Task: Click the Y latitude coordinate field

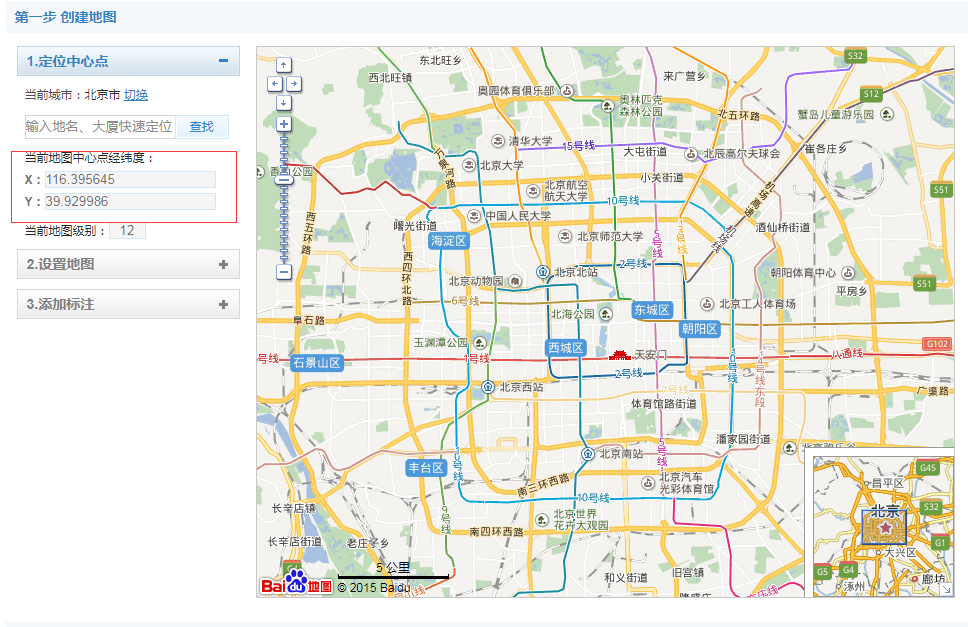Action: click(x=130, y=202)
